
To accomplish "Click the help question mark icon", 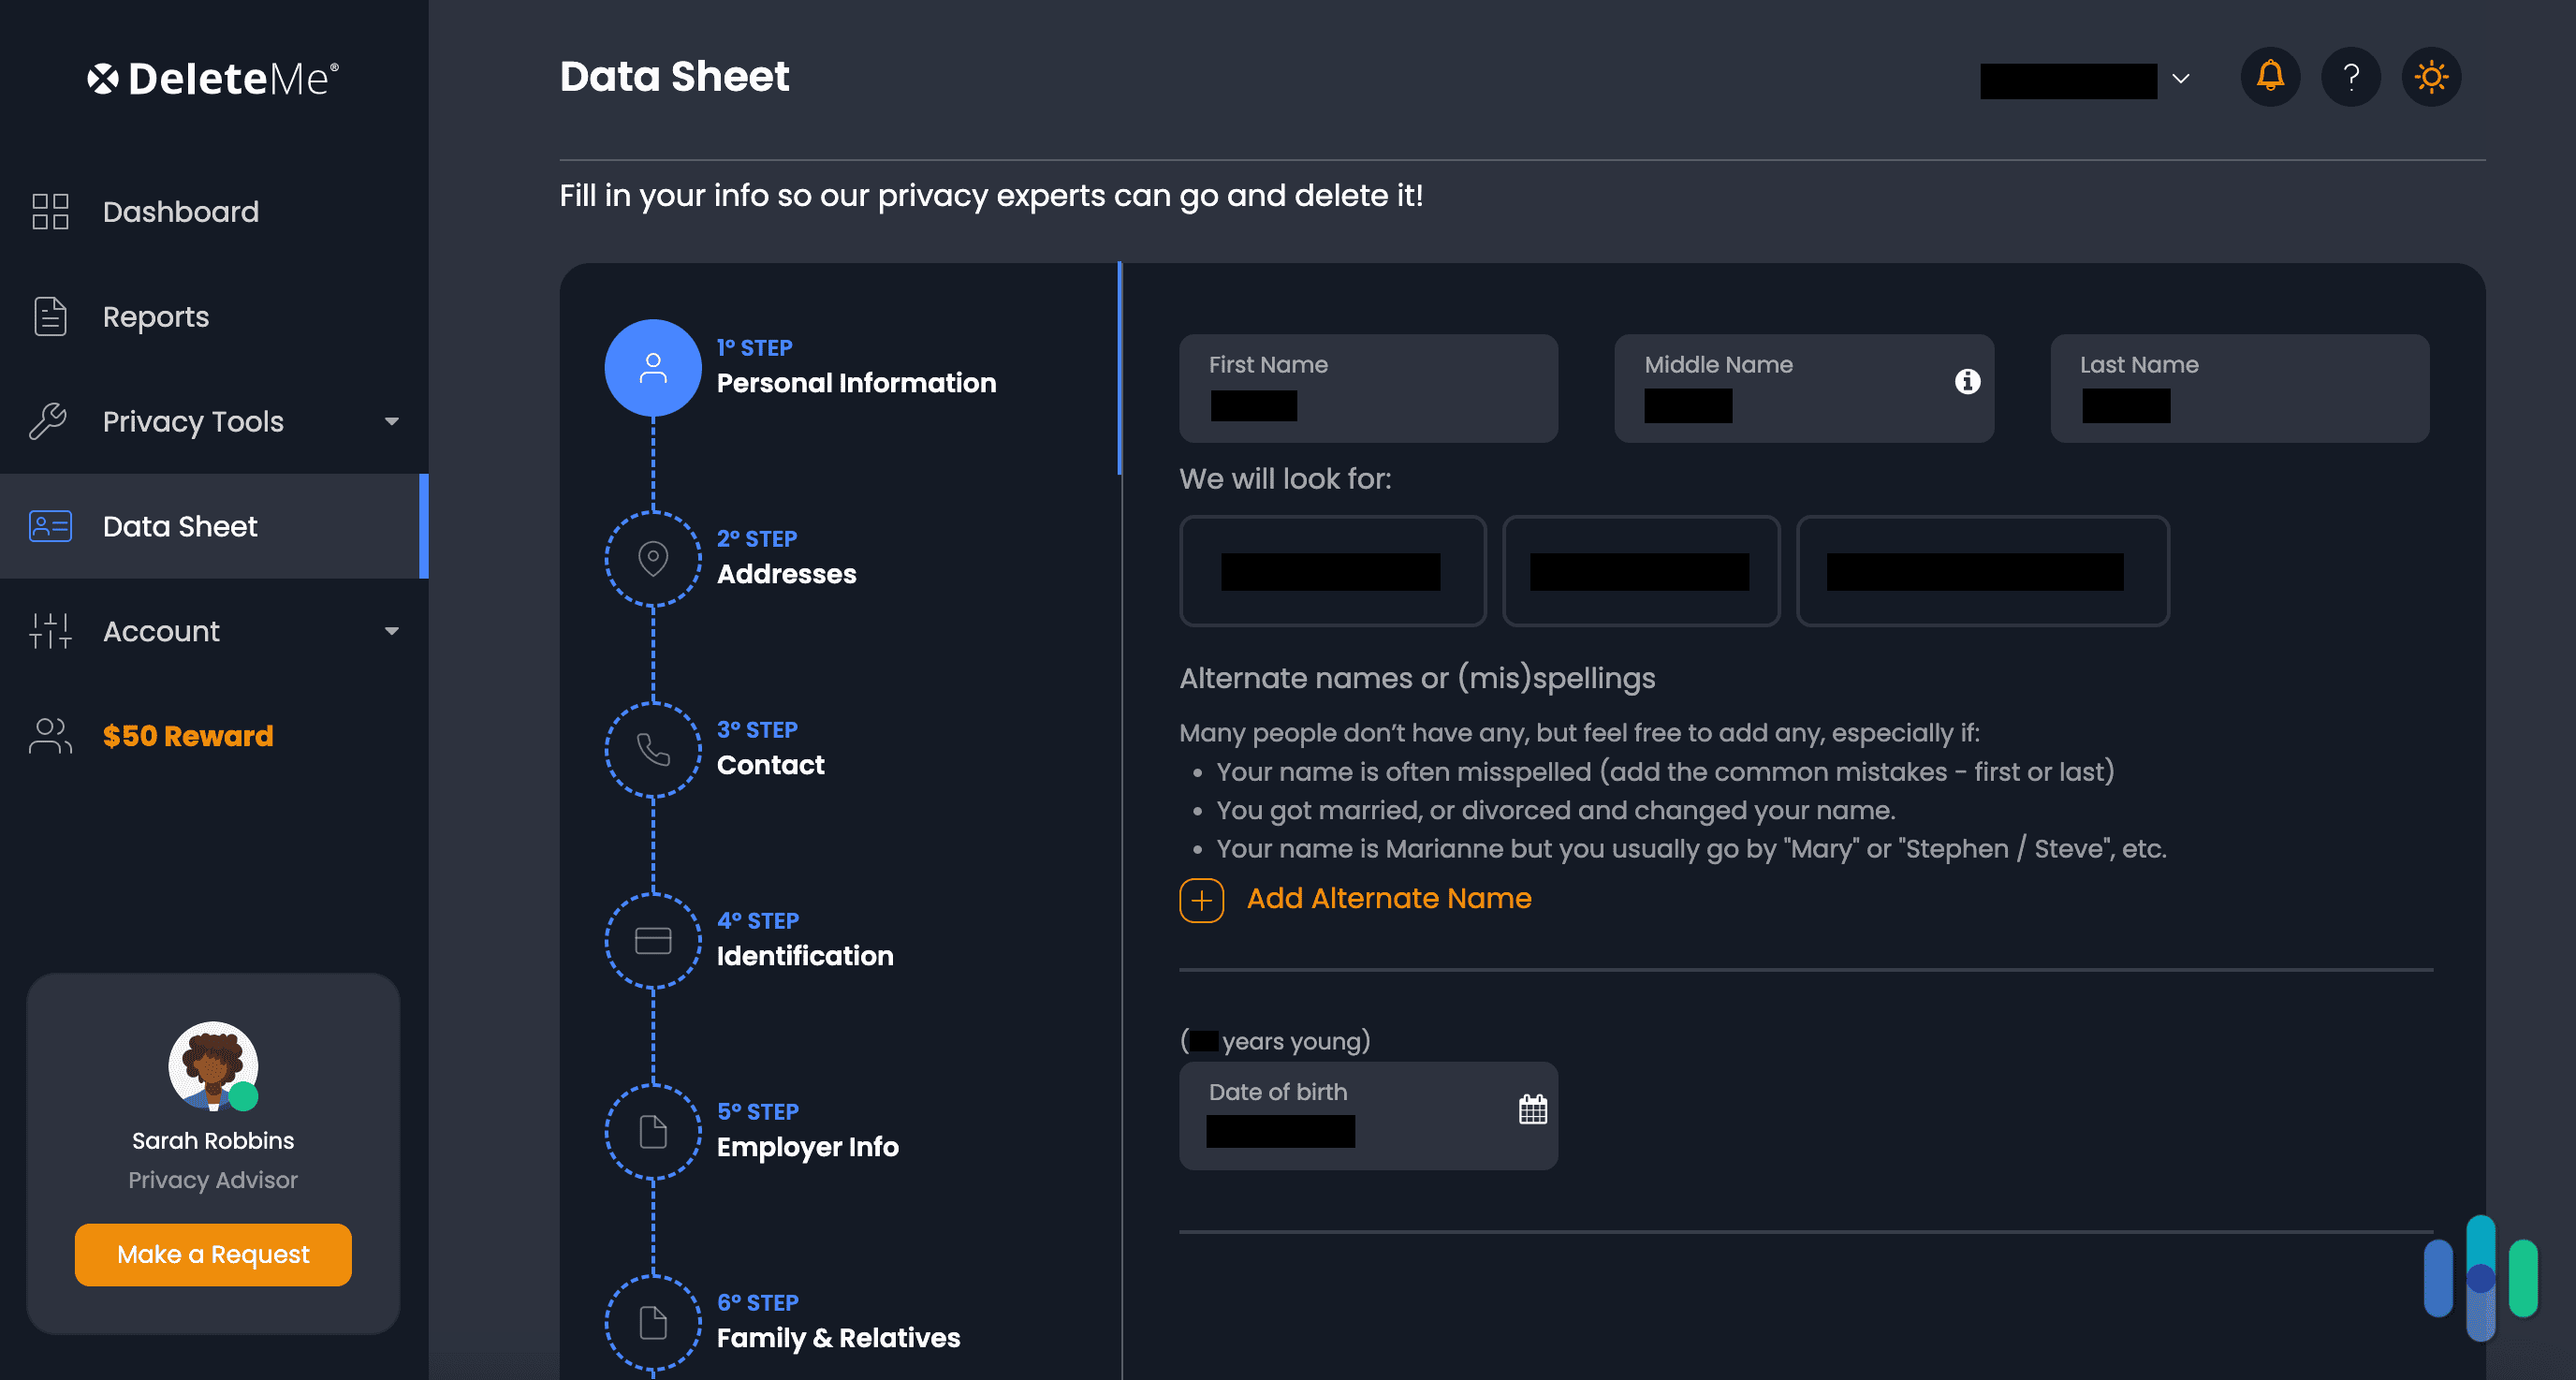I will click(x=2351, y=76).
